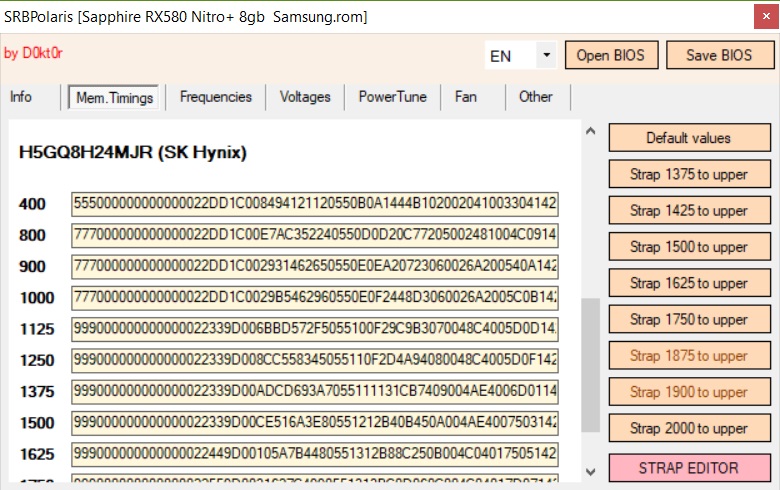Click Default values button
Viewport: 780px width, 490px height.
pos(689,138)
